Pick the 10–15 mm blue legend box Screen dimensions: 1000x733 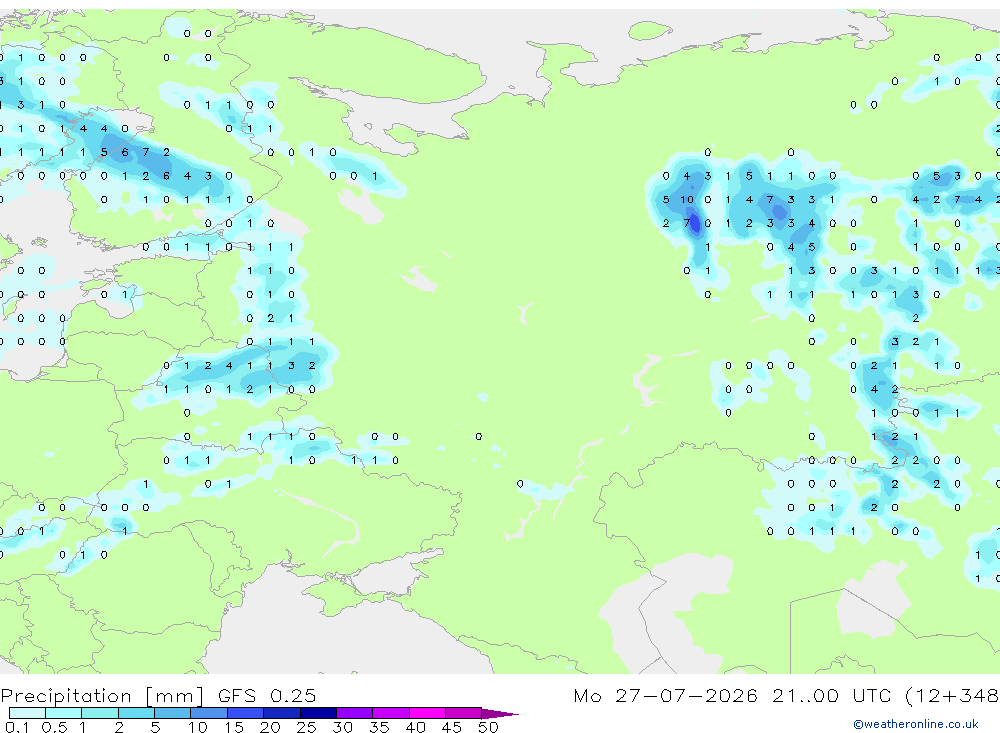[209, 713]
